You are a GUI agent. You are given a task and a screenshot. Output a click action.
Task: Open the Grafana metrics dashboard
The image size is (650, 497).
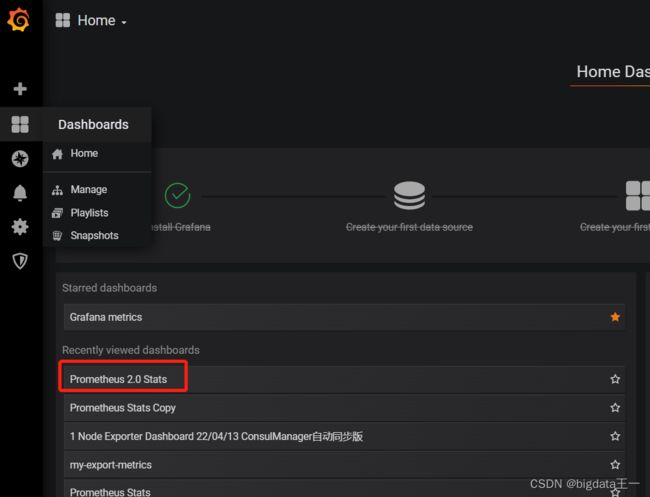coord(344,317)
